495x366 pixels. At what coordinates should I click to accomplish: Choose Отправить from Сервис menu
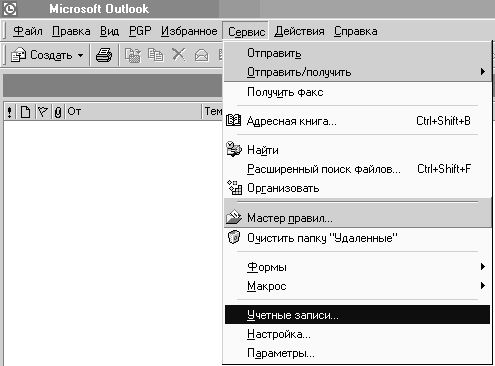coord(357,53)
